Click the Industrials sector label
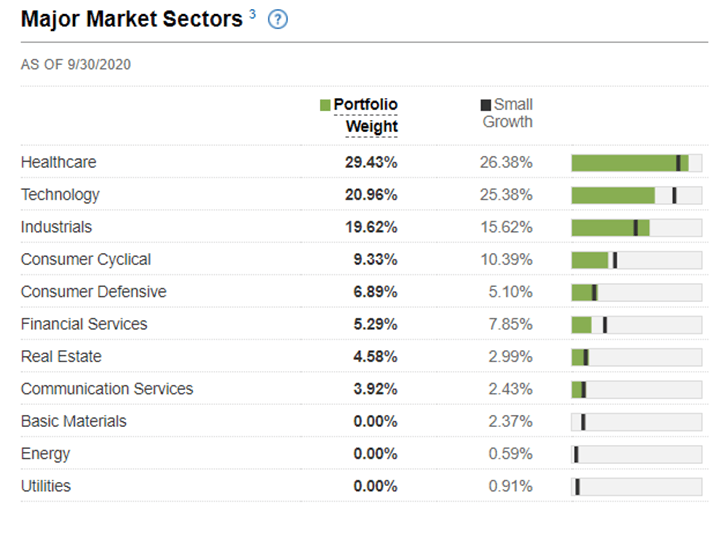The height and width of the screenshot is (547, 728). [x=56, y=227]
